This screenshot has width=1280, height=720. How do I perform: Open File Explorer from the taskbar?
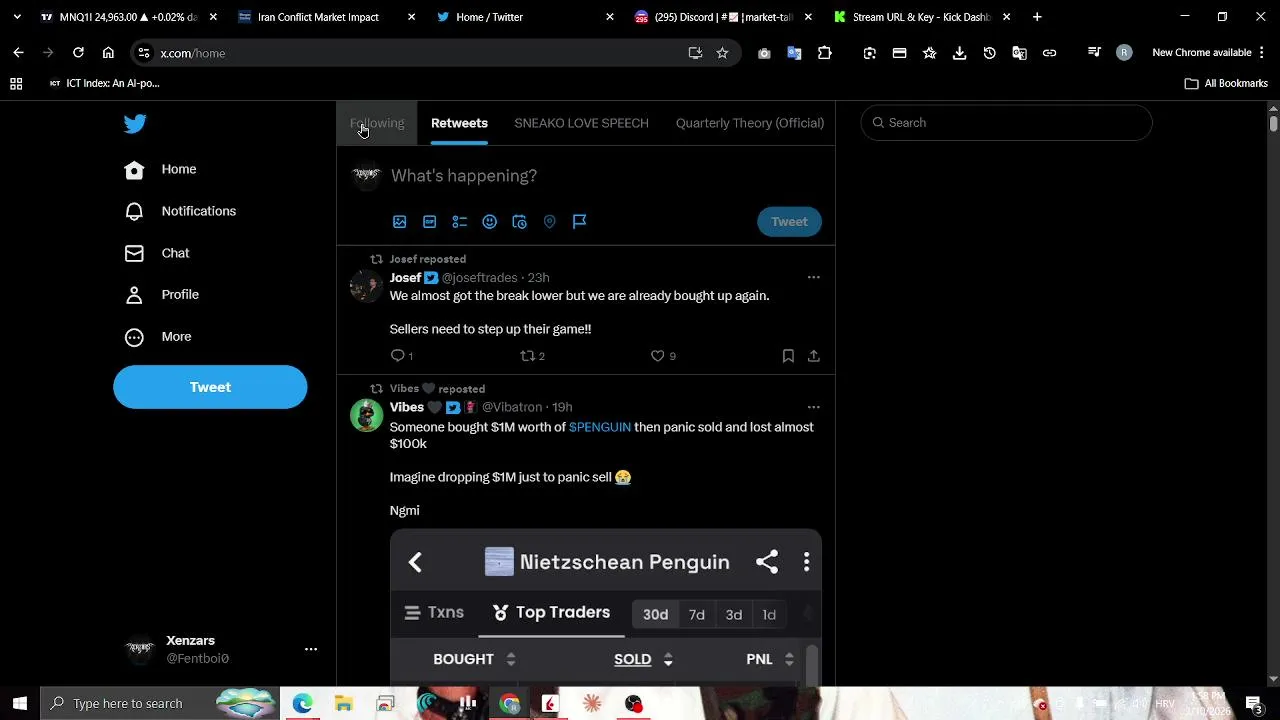tap(343, 704)
